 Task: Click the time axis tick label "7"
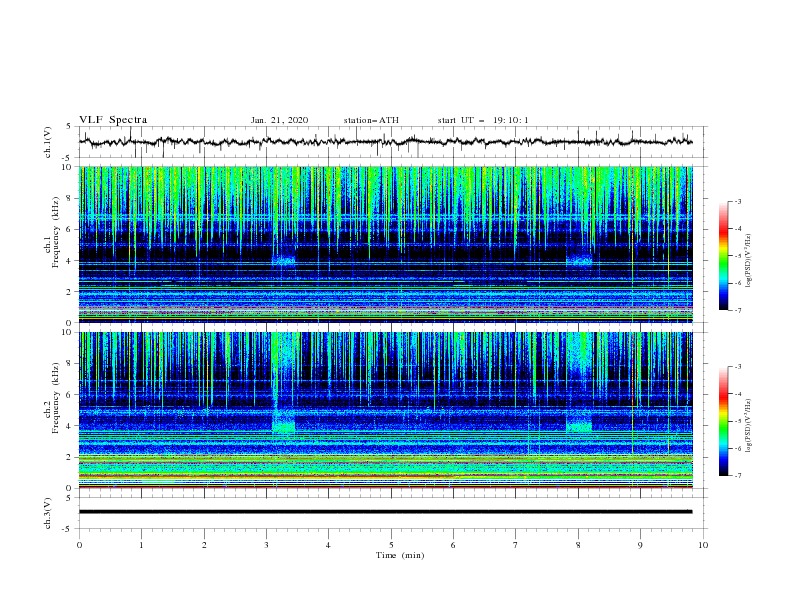(x=515, y=545)
